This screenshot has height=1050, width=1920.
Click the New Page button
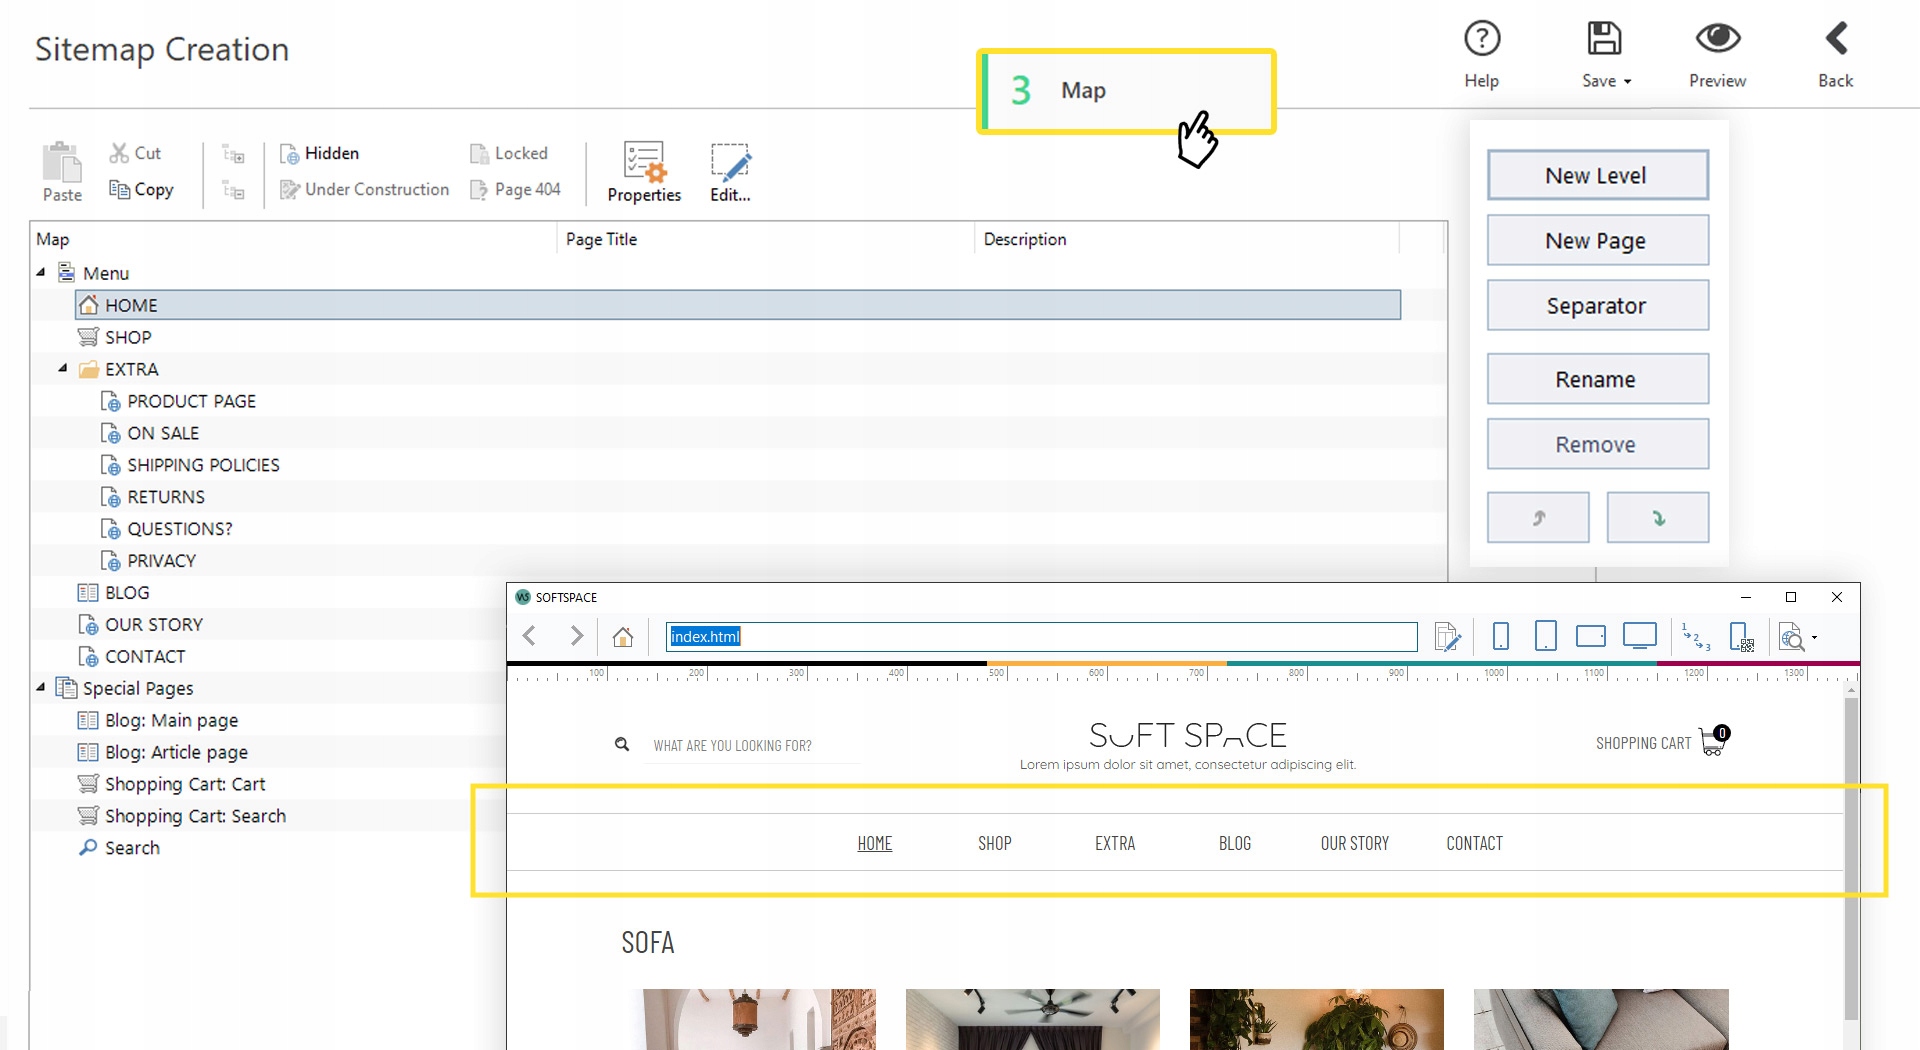point(1597,240)
